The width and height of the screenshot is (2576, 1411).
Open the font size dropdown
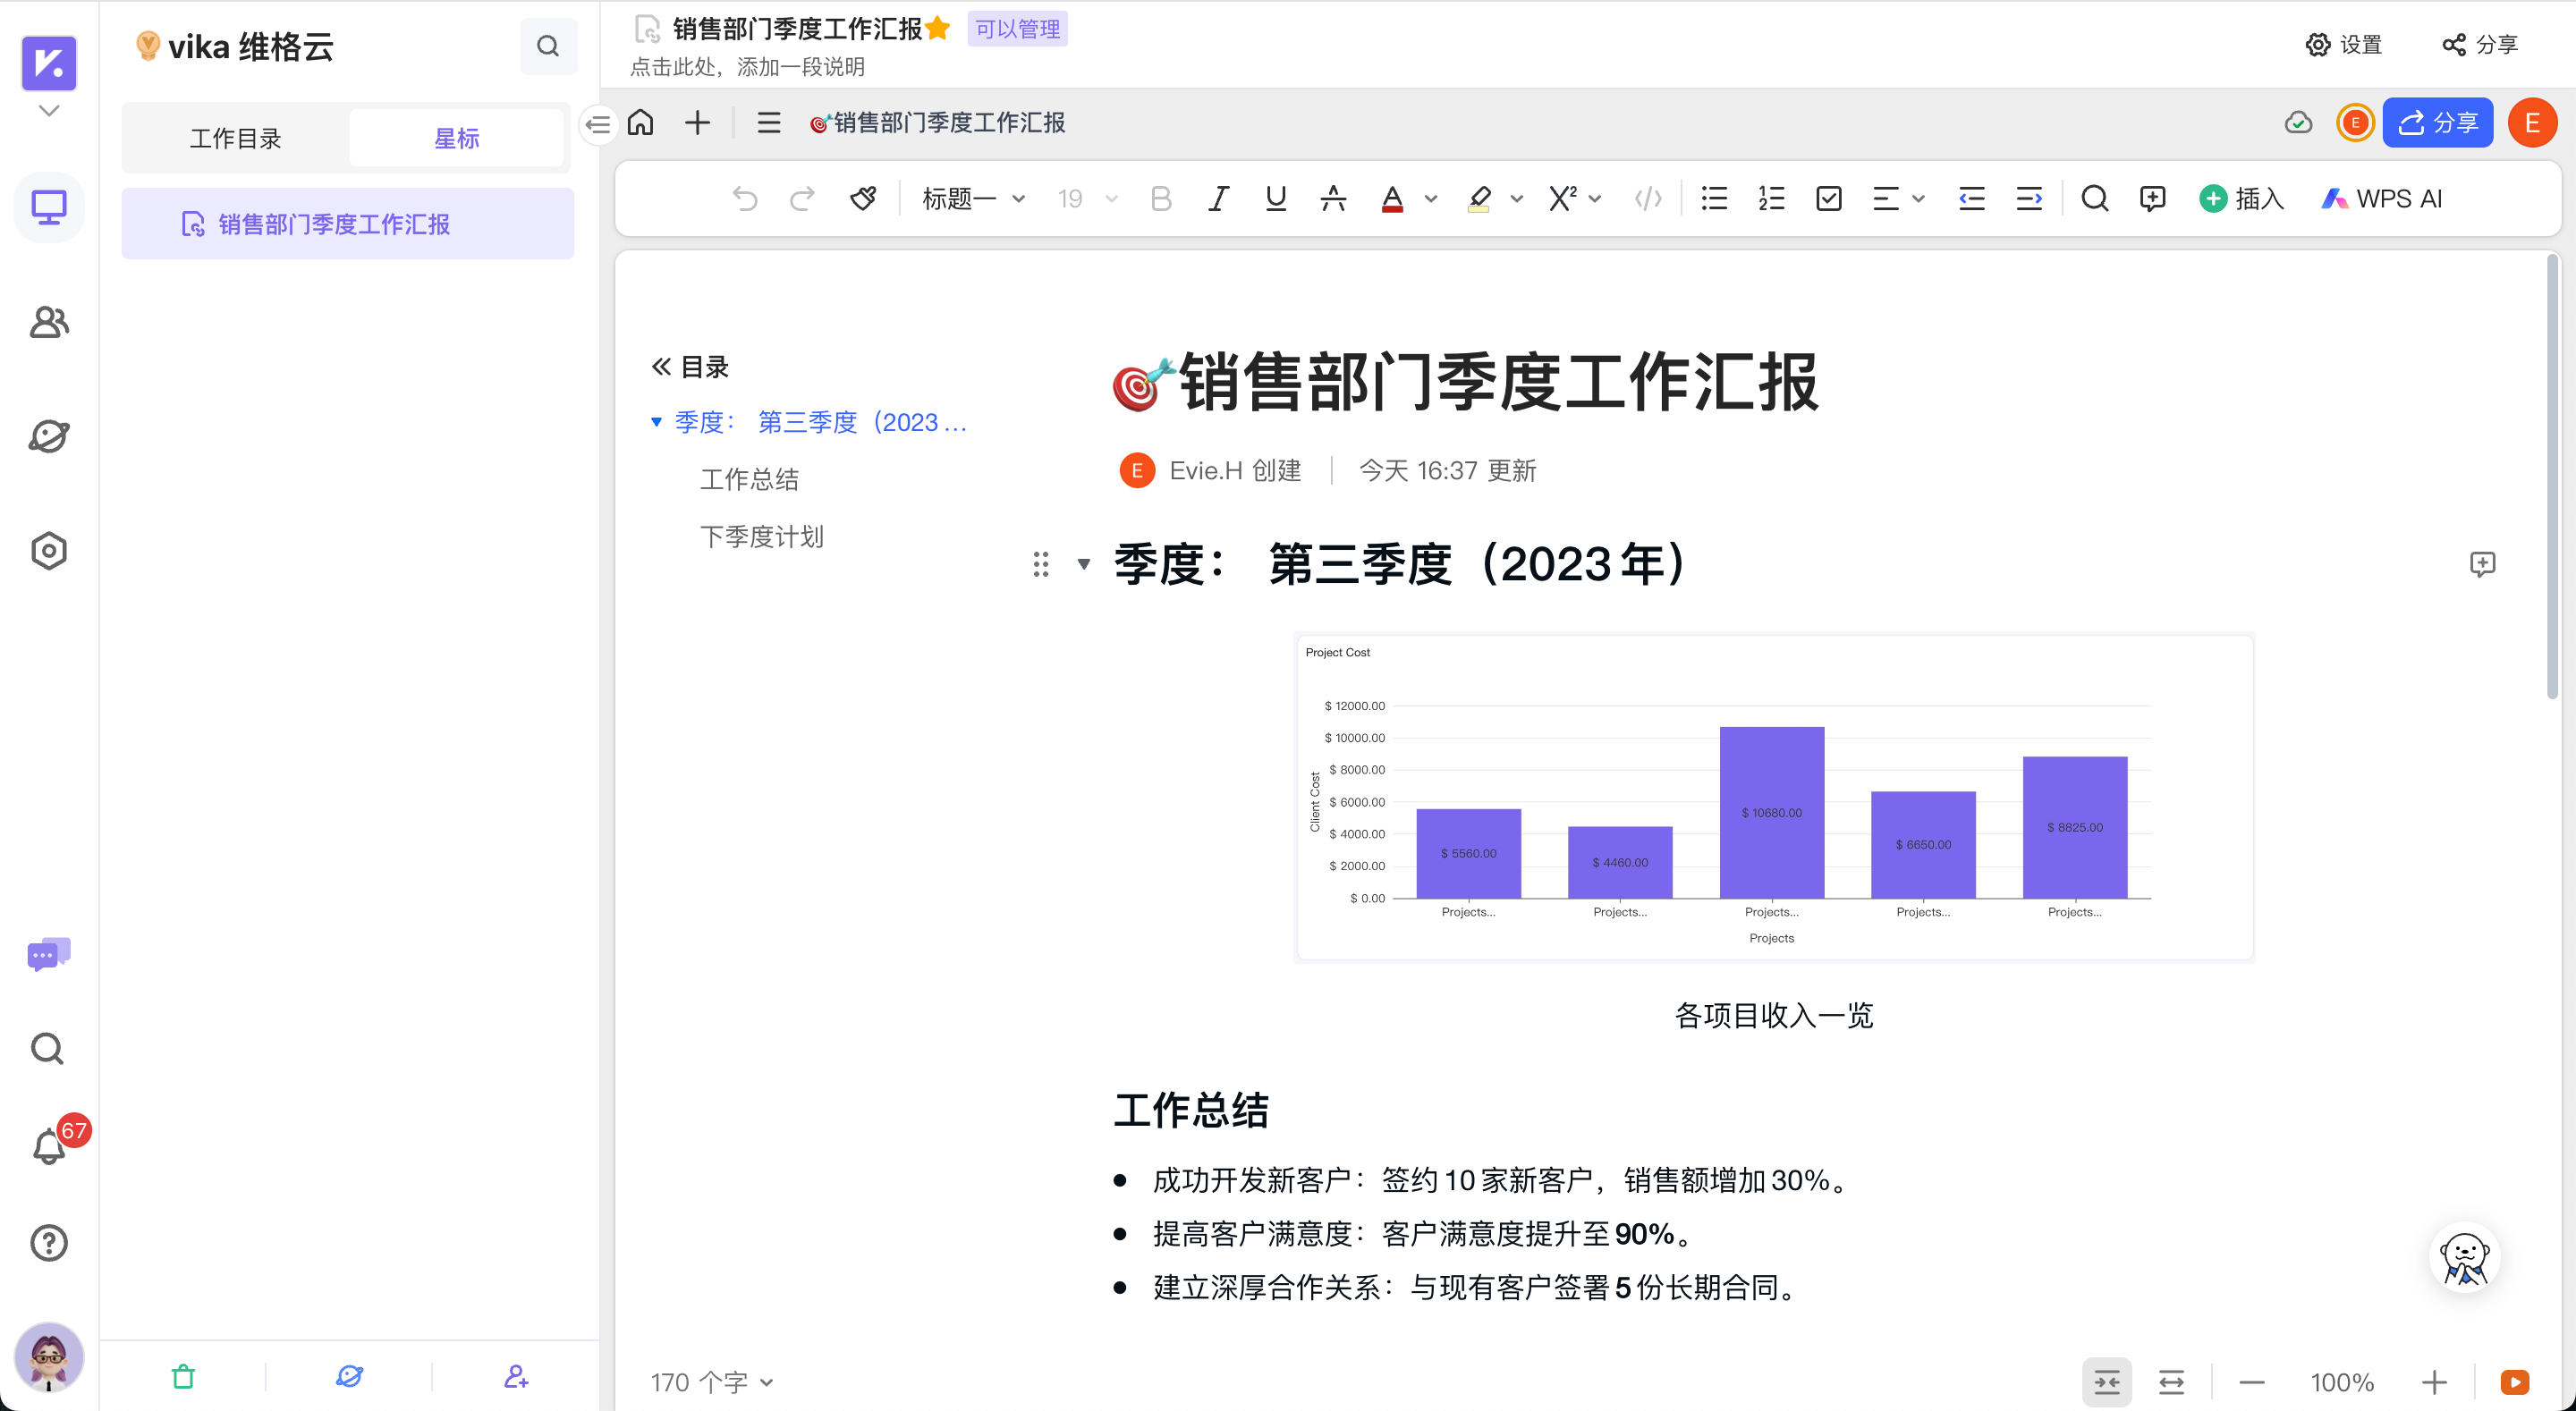[1085, 198]
